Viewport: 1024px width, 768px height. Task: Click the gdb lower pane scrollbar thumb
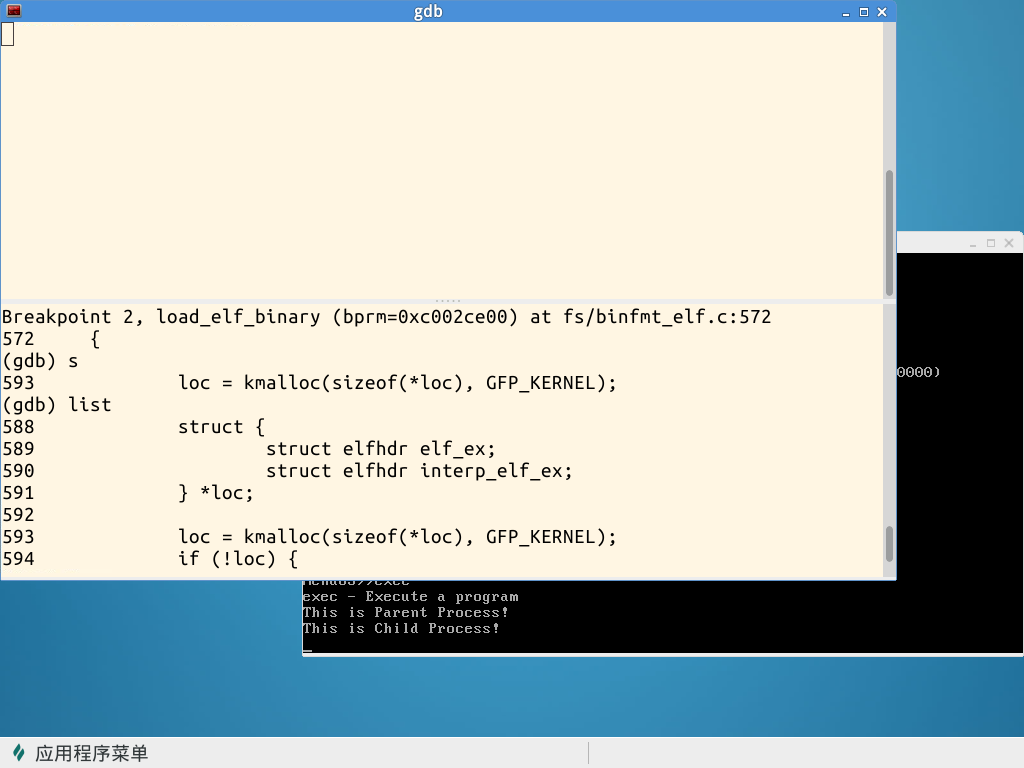tap(889, 544)
